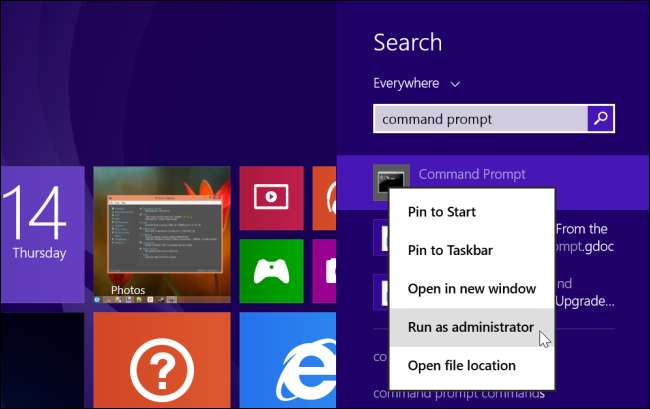Image resolution: width=650 pixels, height=409 pixels.
Task: Open the orange Help question mark tile
Action: (162, 360)
